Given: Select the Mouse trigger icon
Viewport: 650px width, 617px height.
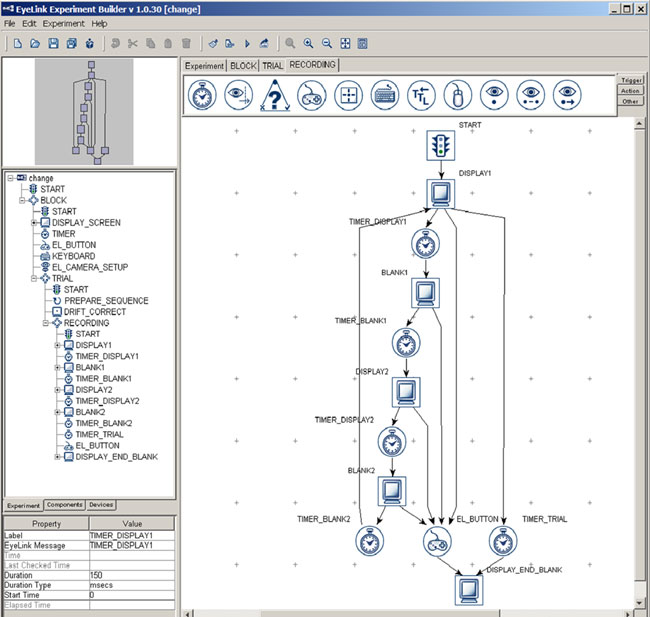Looking at the screenshot, I should pyautogui.click(x=458, y=95).
